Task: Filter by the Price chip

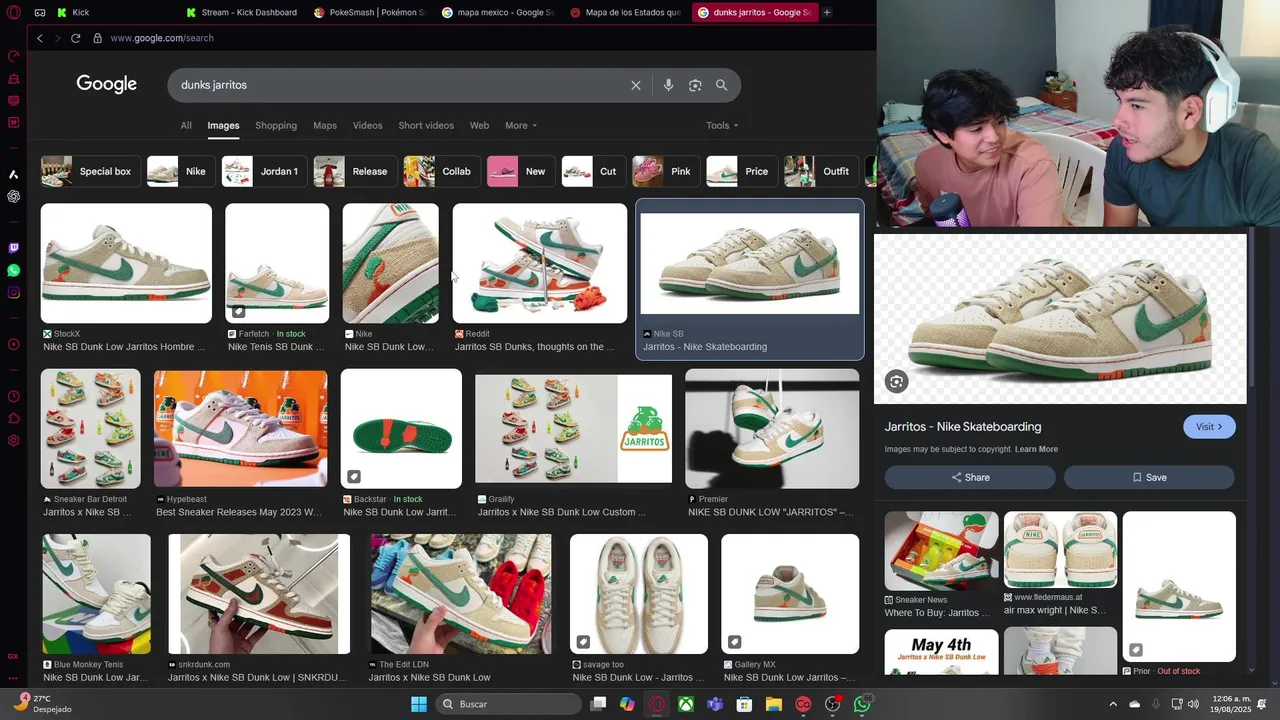Action: (x=741, y=171)
